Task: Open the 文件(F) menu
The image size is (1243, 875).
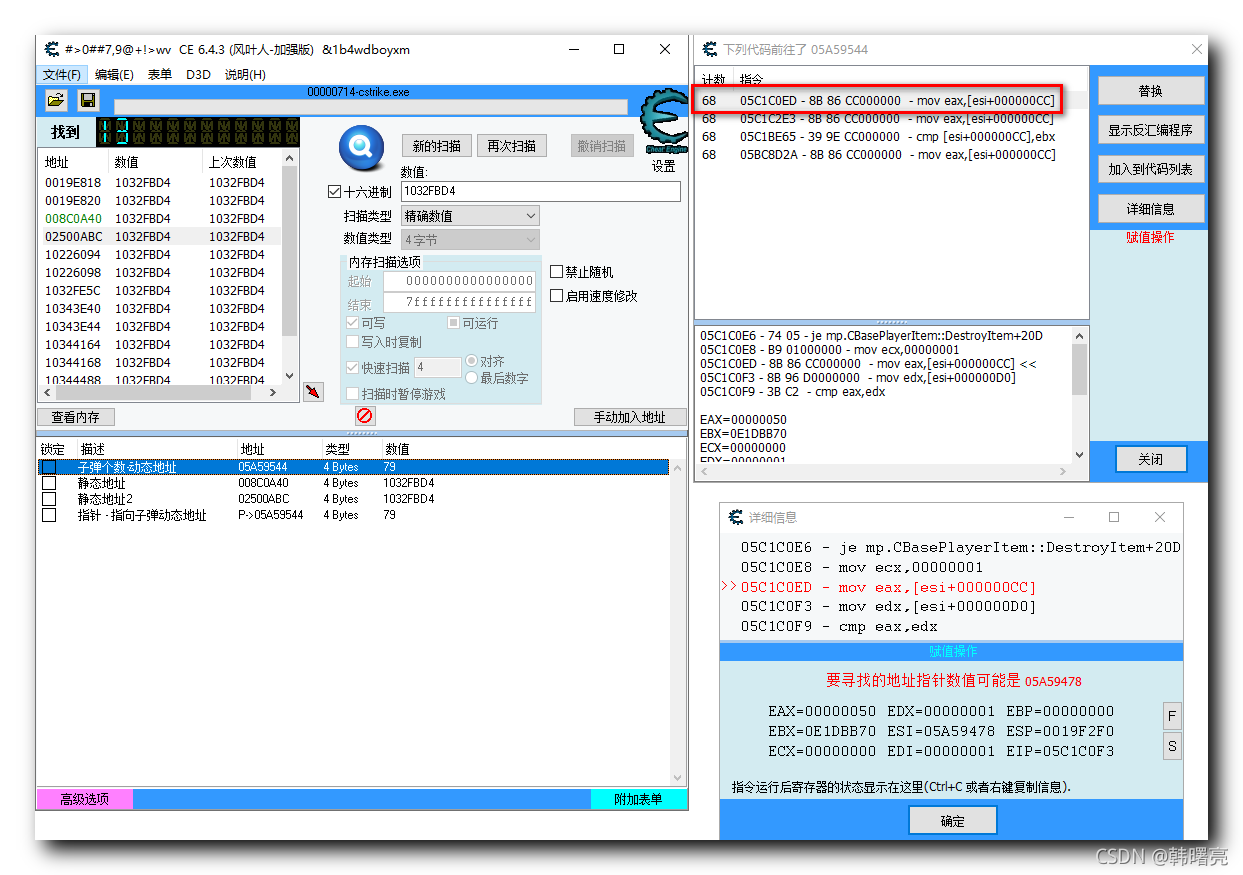Action: (62, 74)
